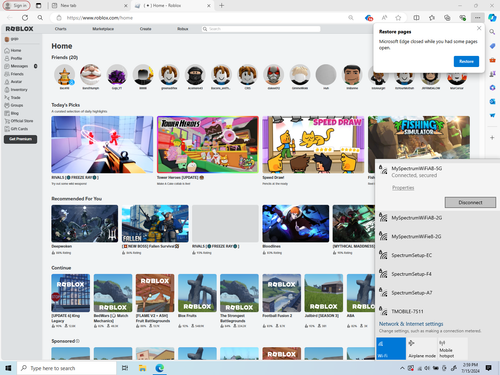Add a new Edge sidebar app
This screenshot has height=375, width=500.
[492, 137]
